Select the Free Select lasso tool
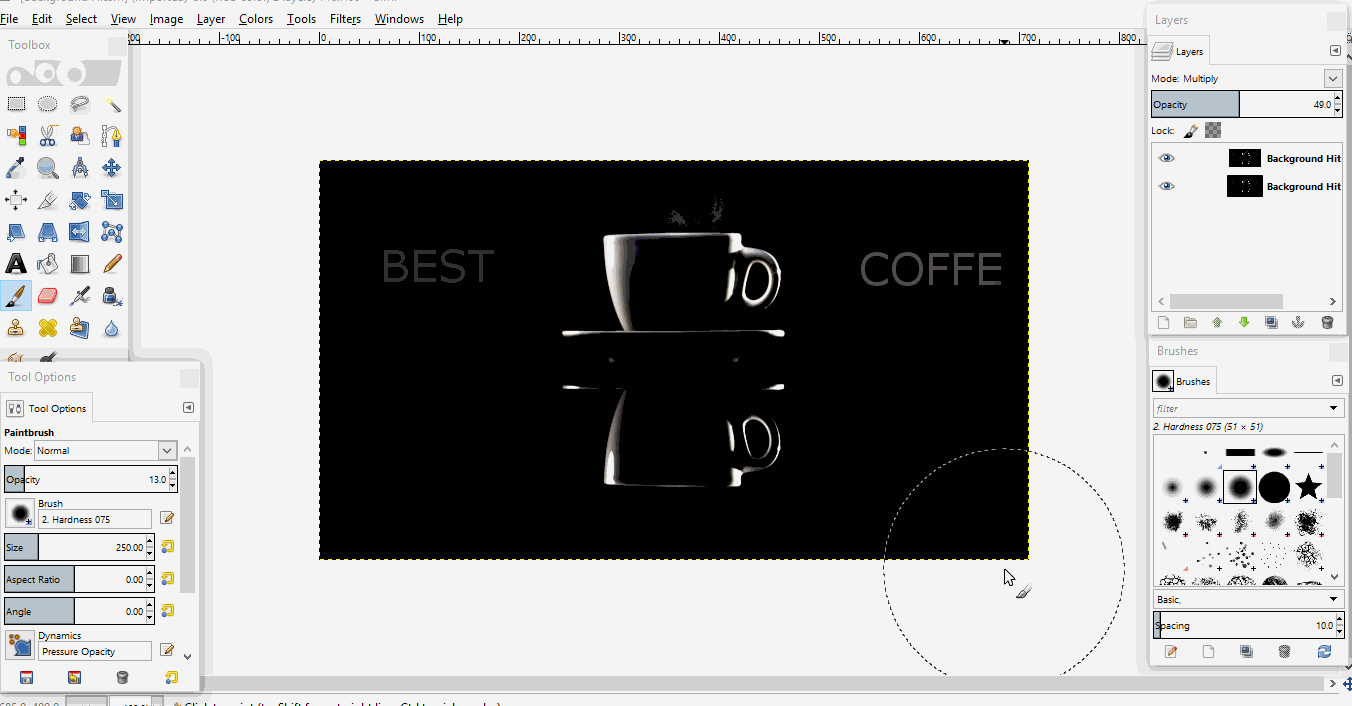Screen dimensions: 1352x706 click(x=80, y=104)
